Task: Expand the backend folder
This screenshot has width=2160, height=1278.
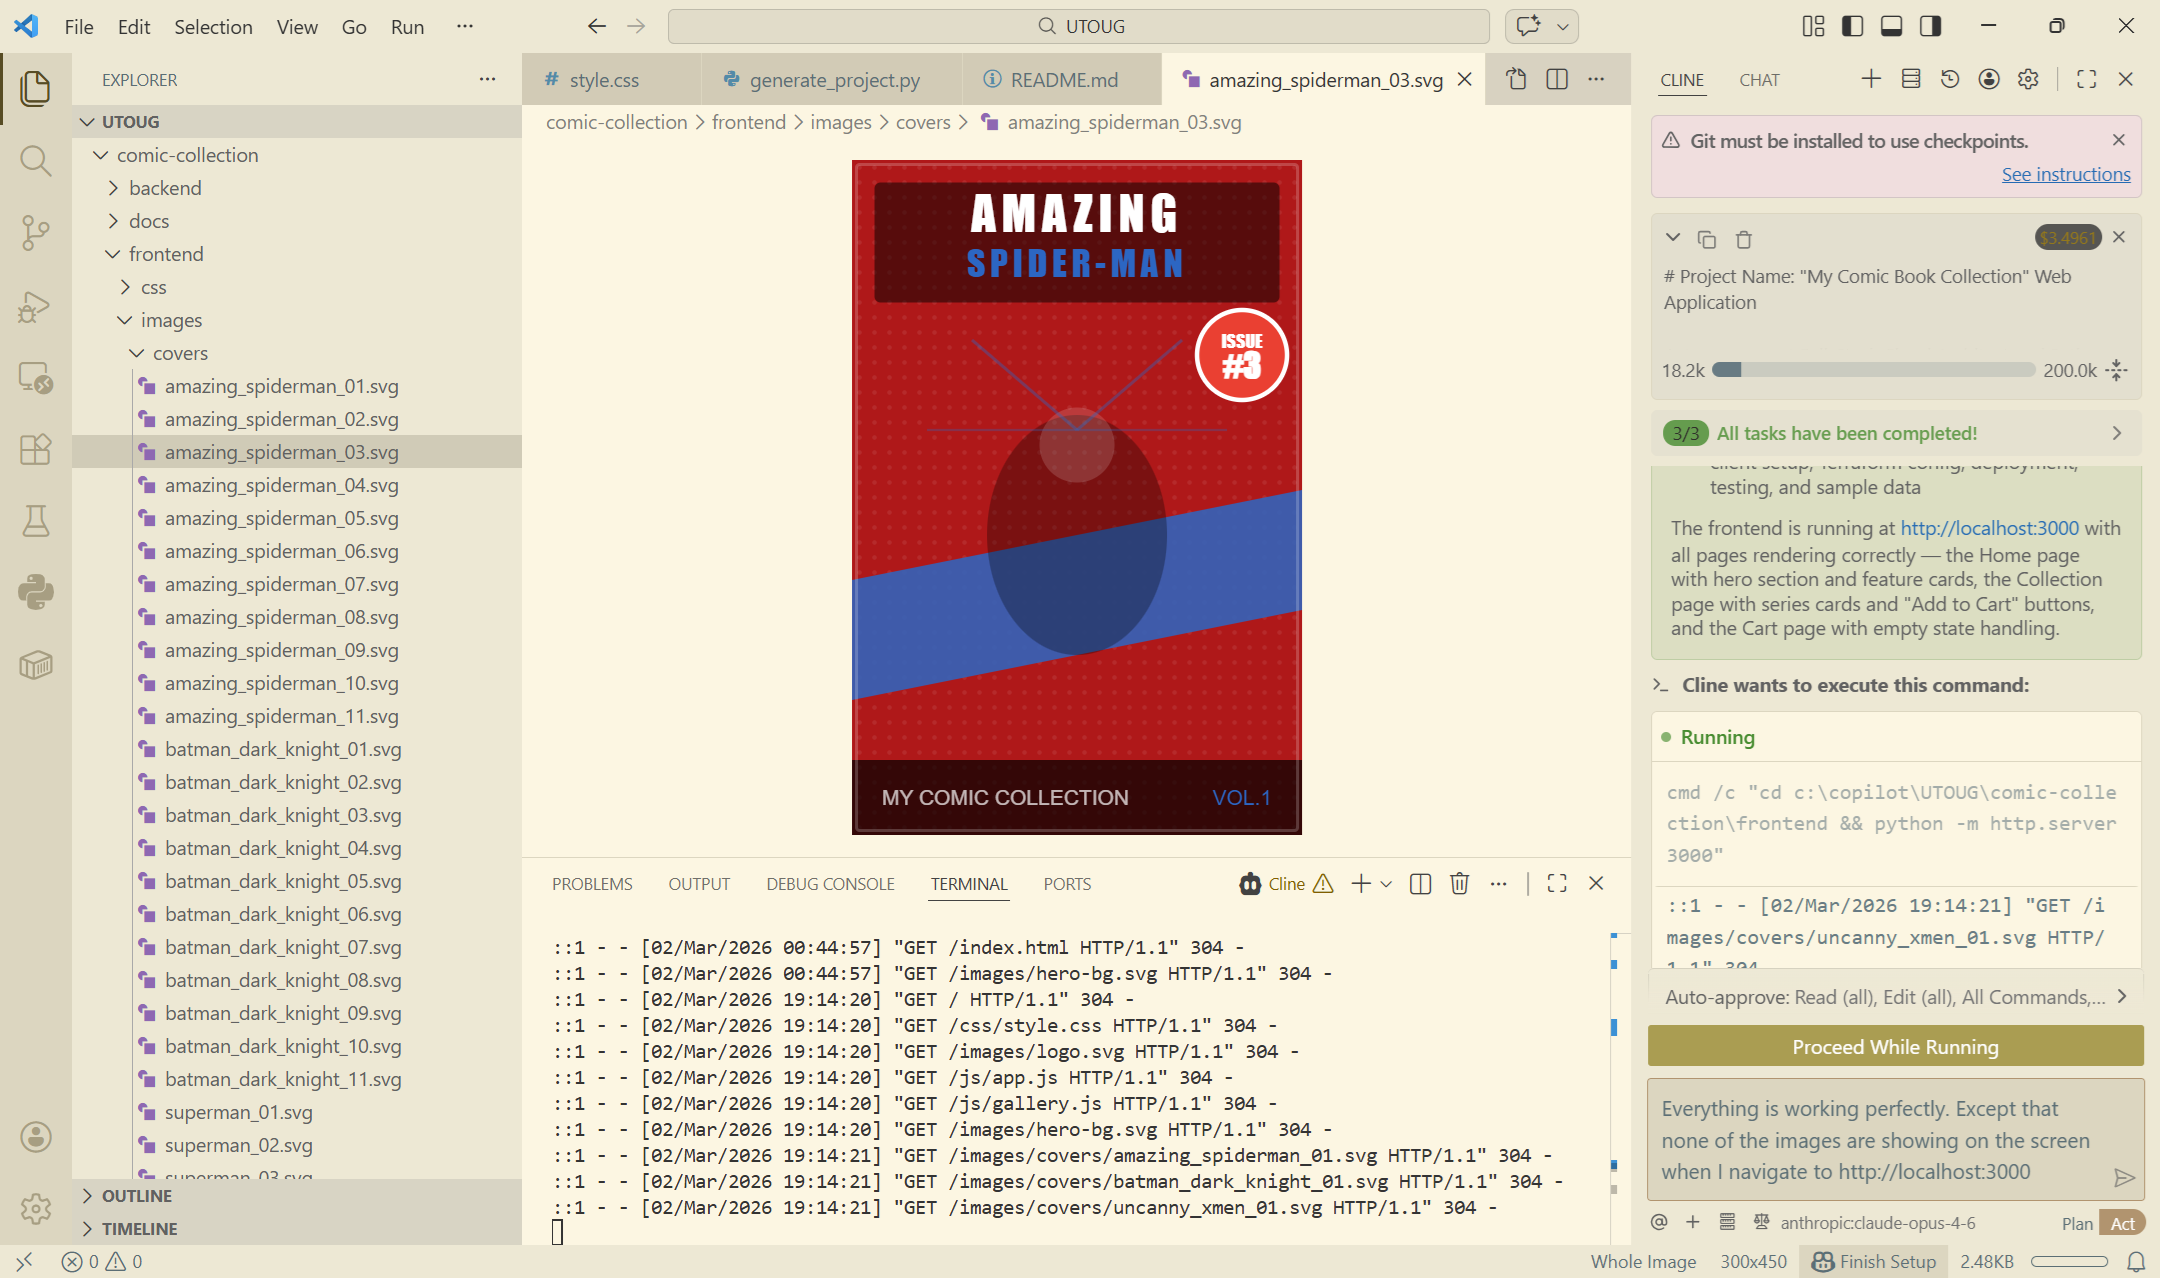Action: coord(165,188)
